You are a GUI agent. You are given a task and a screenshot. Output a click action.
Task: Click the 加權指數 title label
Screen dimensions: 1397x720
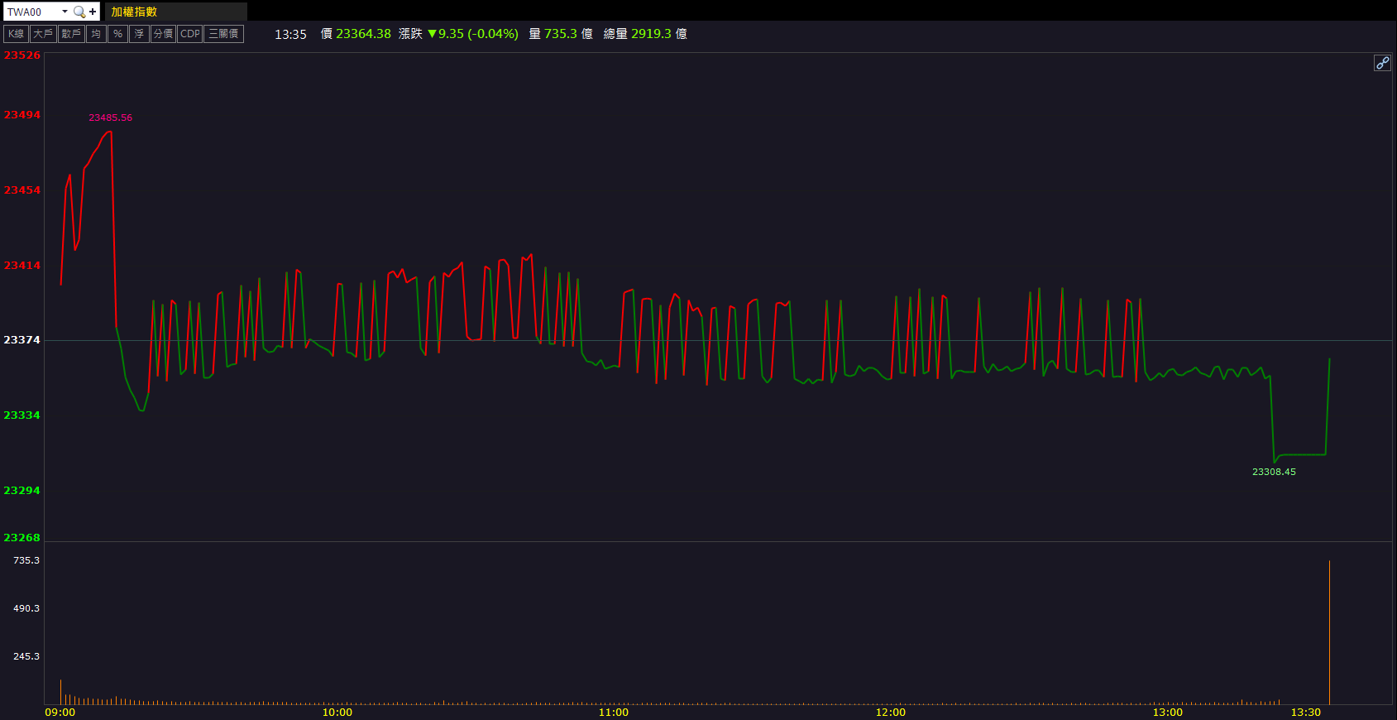(x=134, y=12)
